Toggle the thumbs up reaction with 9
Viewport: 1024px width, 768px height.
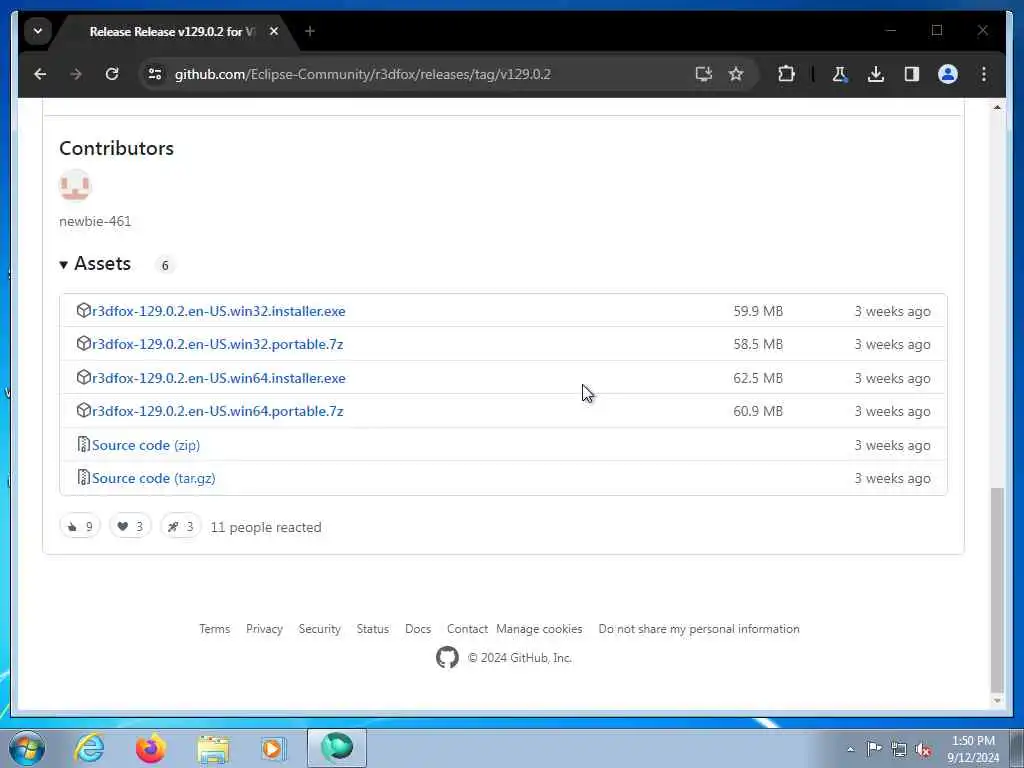point(80,526)
